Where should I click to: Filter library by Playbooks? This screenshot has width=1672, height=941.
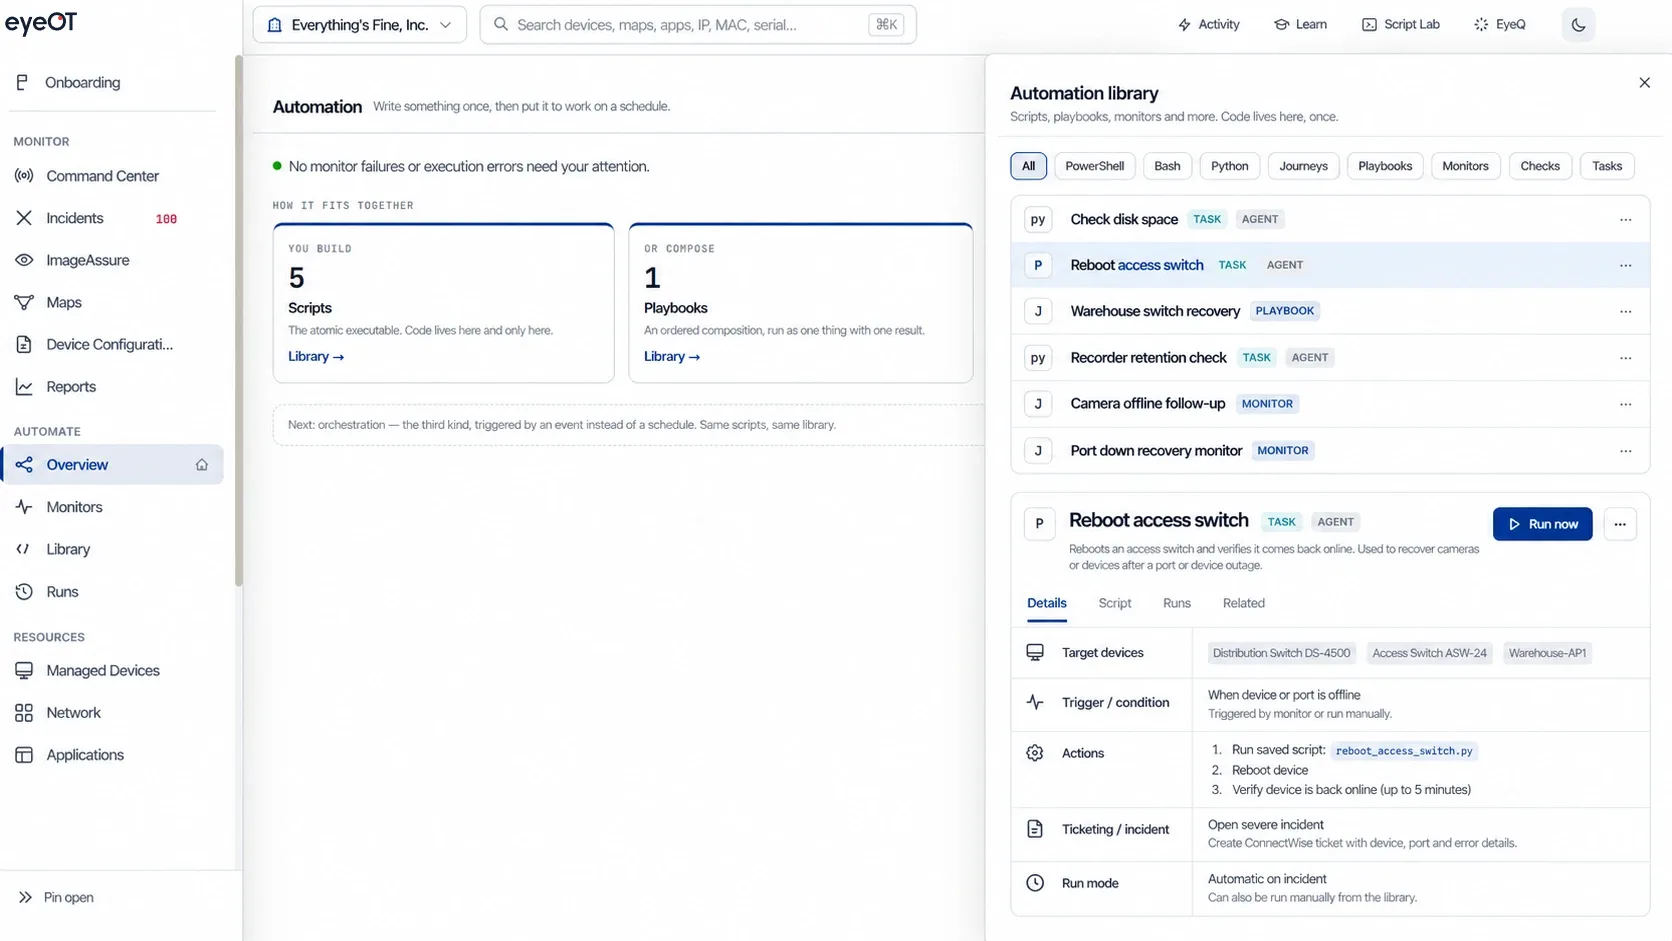coord(1385,166)
